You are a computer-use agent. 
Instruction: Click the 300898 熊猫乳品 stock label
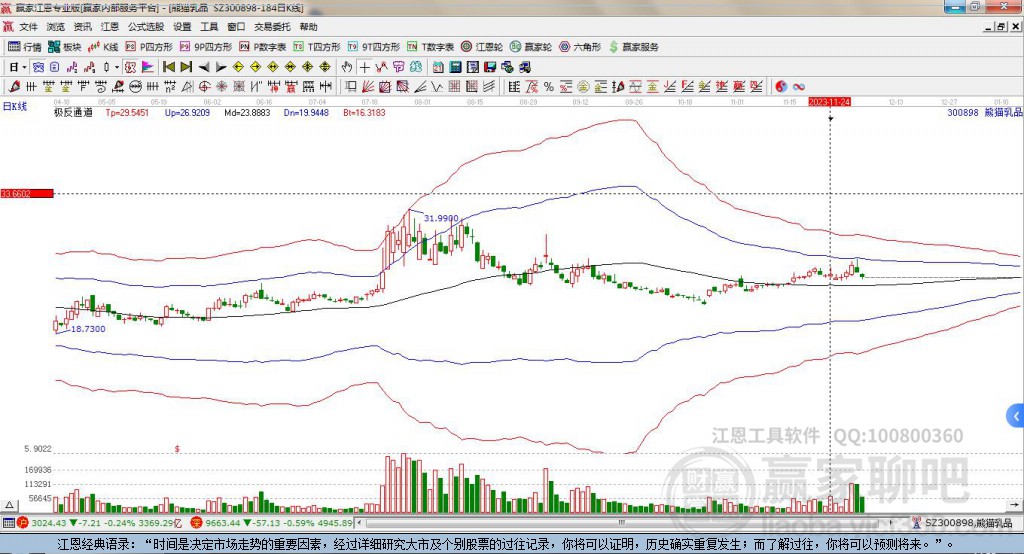click(x=984, y=112)
